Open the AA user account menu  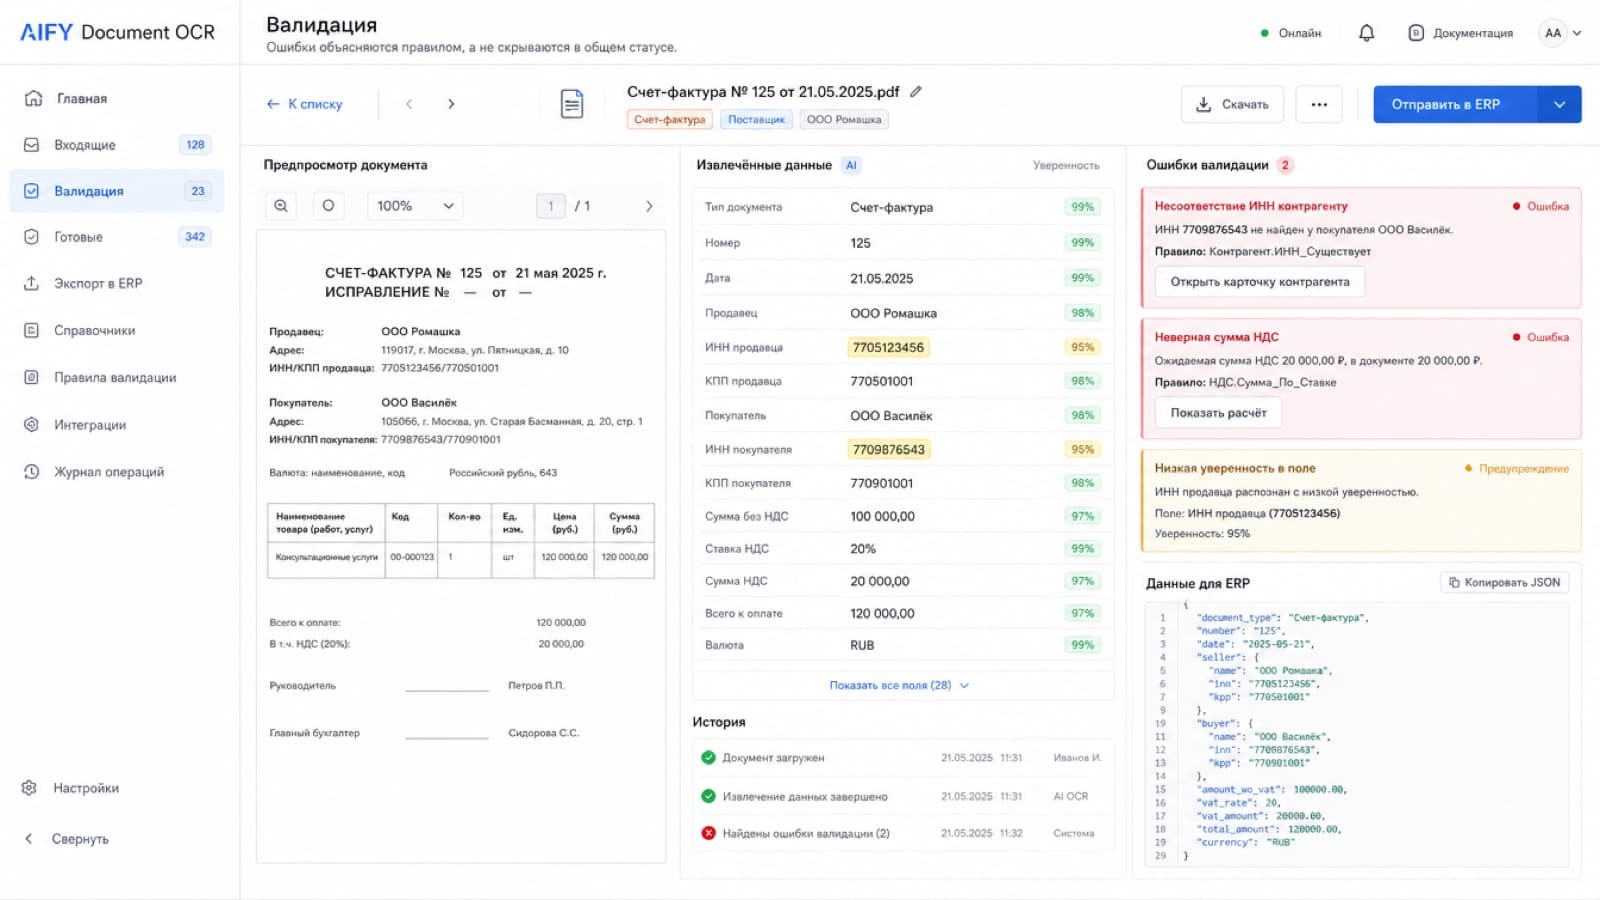coord(1561,33)
